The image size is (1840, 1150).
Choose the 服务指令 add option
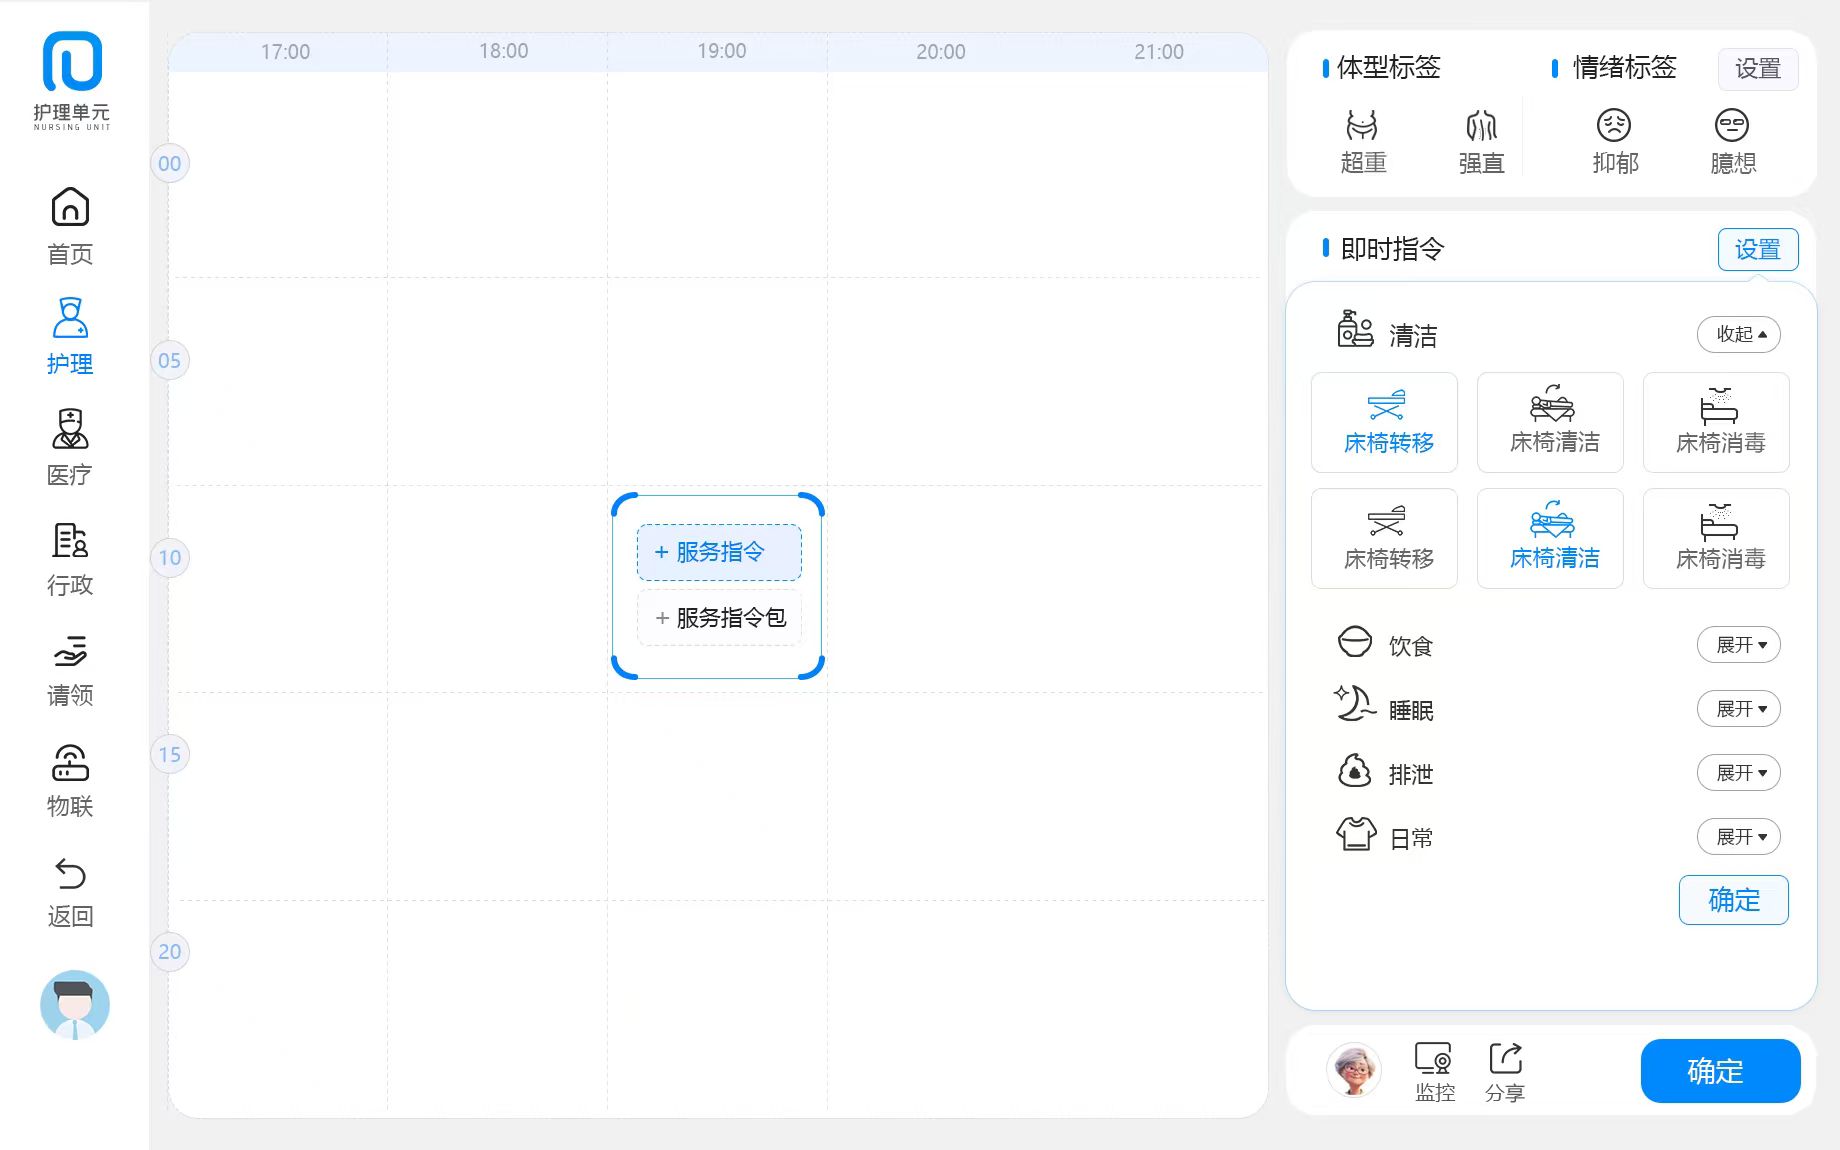coord(719,552)
